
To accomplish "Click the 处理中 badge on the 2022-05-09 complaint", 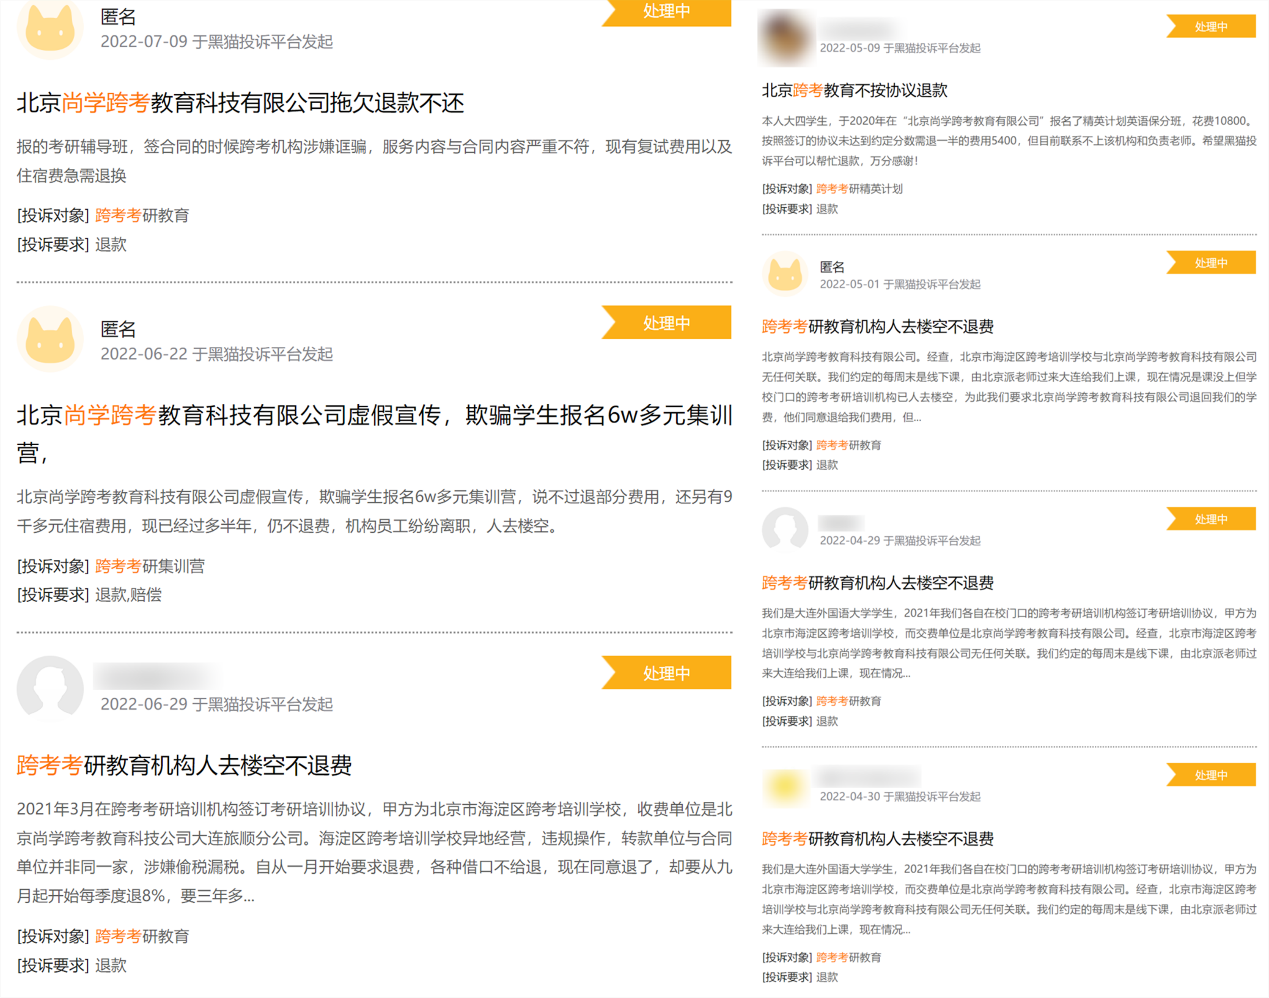I will [x=1211, y=27].
